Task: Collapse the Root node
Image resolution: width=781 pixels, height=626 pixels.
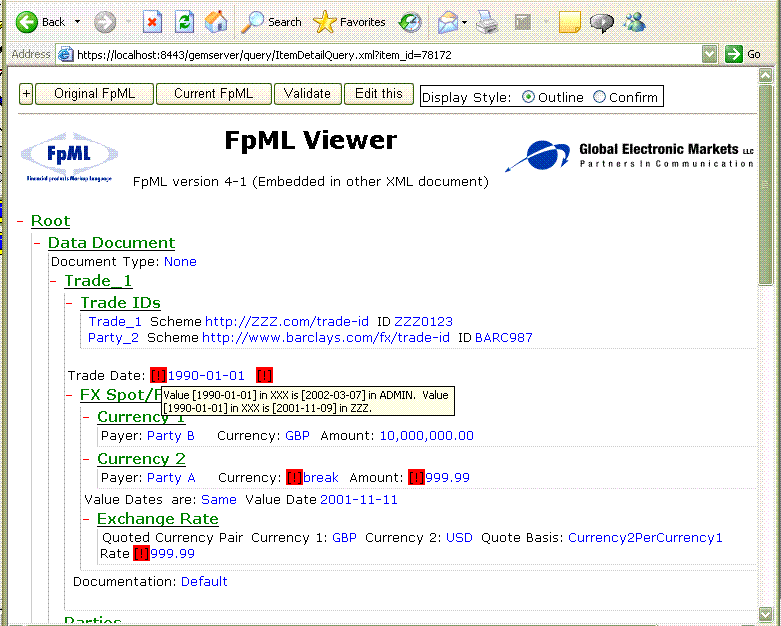Action: (x=20, y=221)
